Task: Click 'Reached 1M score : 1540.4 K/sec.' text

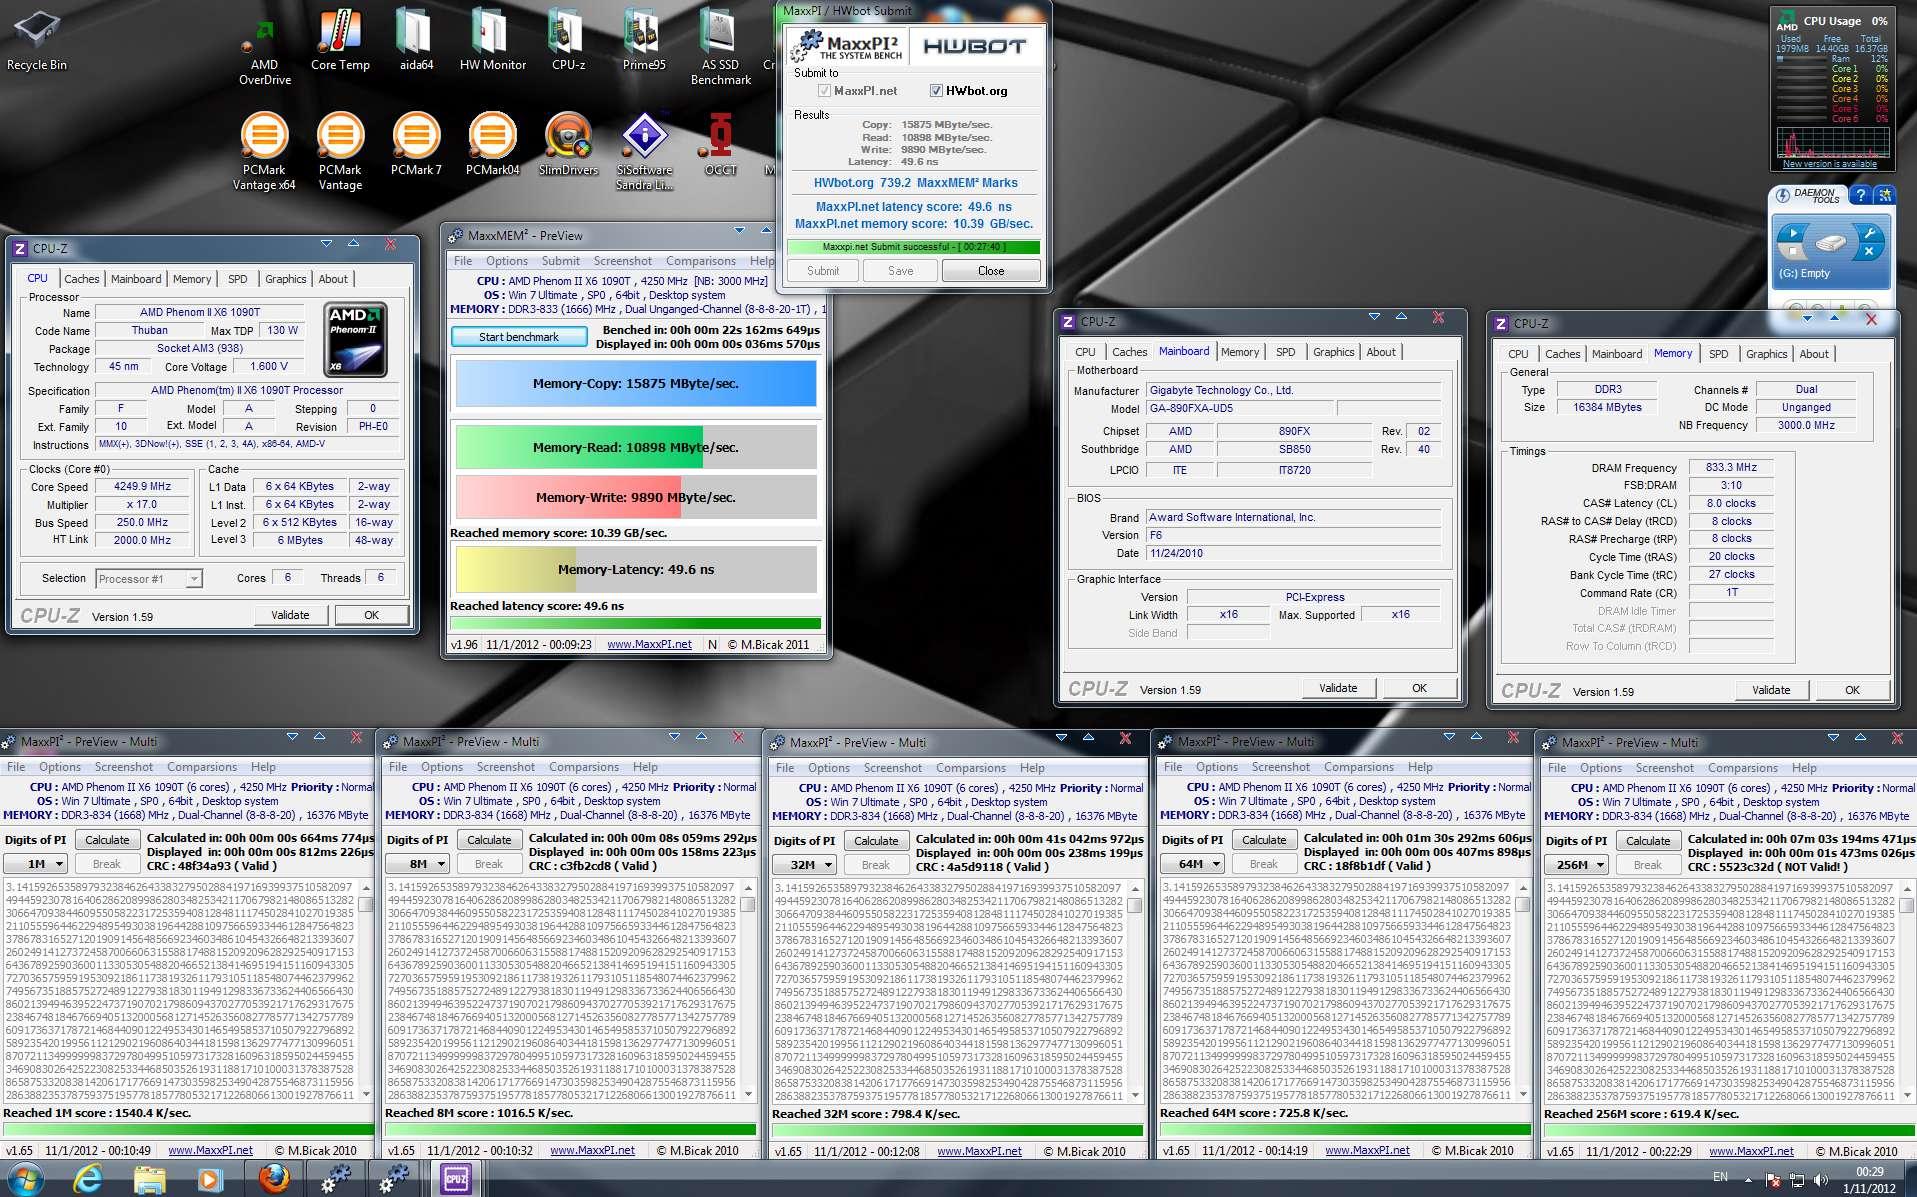Action: click(x=97, y=1113)
